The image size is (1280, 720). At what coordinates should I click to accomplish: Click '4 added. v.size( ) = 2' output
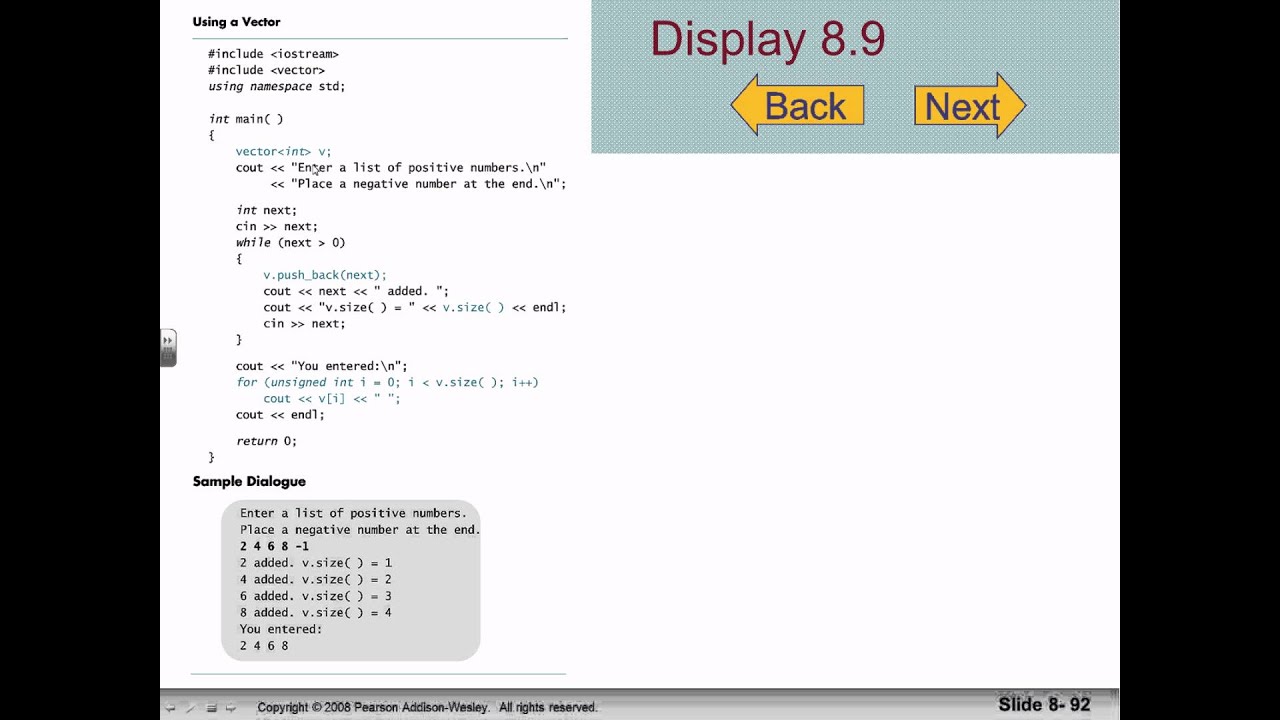(316, 579)
